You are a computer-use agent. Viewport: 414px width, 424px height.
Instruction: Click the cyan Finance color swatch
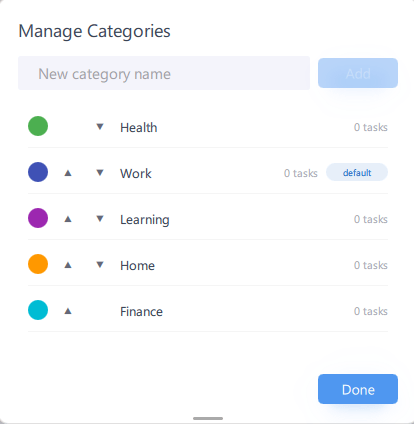click(x=38, y=310)
